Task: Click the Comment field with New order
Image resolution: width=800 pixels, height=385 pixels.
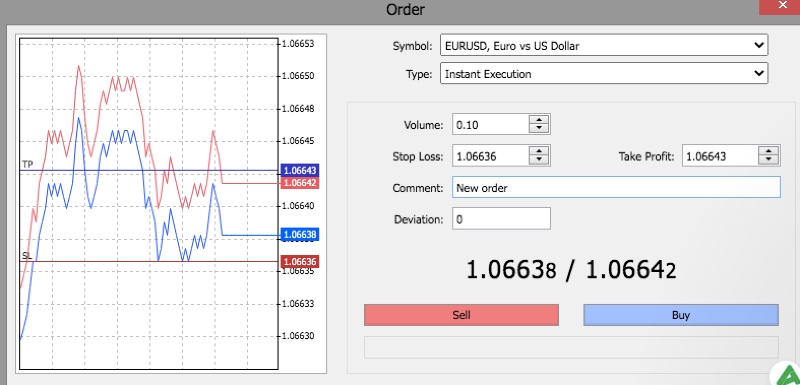Action: click(x=616, y=188)
